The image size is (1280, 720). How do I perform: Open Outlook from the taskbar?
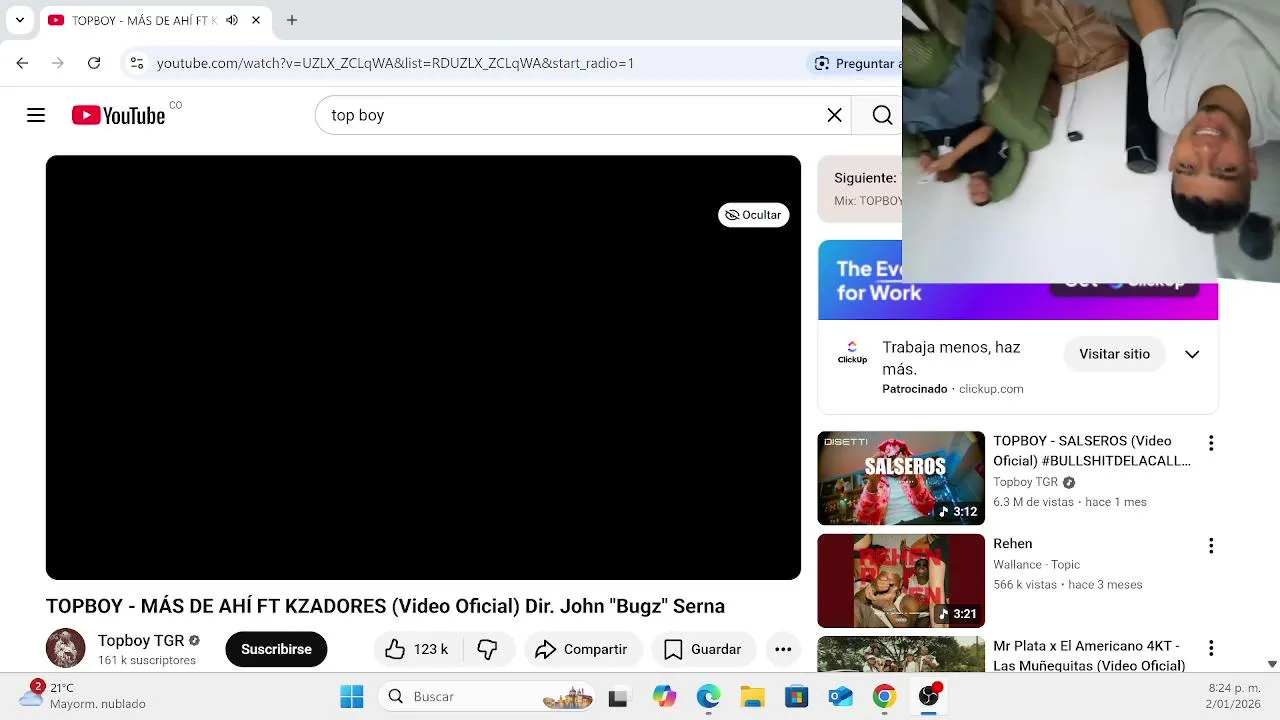840,697
